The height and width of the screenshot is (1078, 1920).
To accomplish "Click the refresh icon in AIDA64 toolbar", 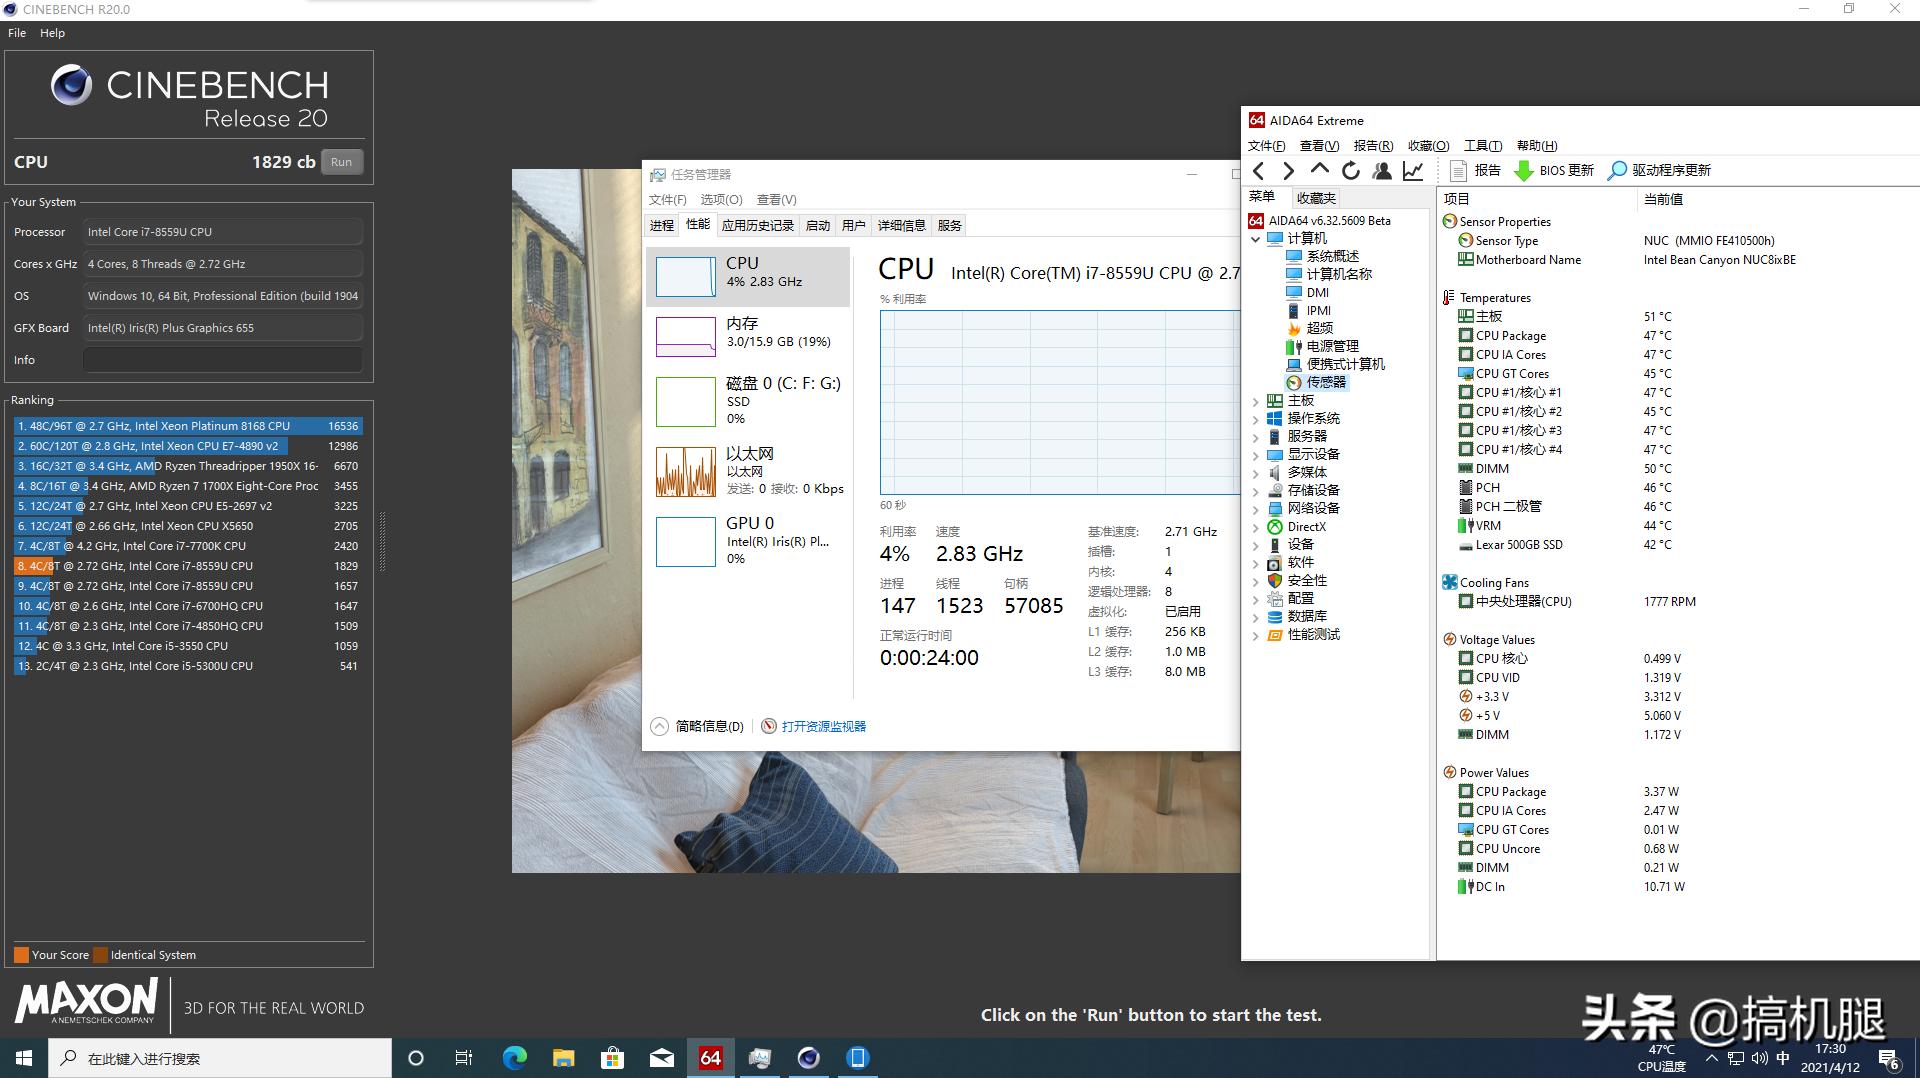I will coord(1350,170).
